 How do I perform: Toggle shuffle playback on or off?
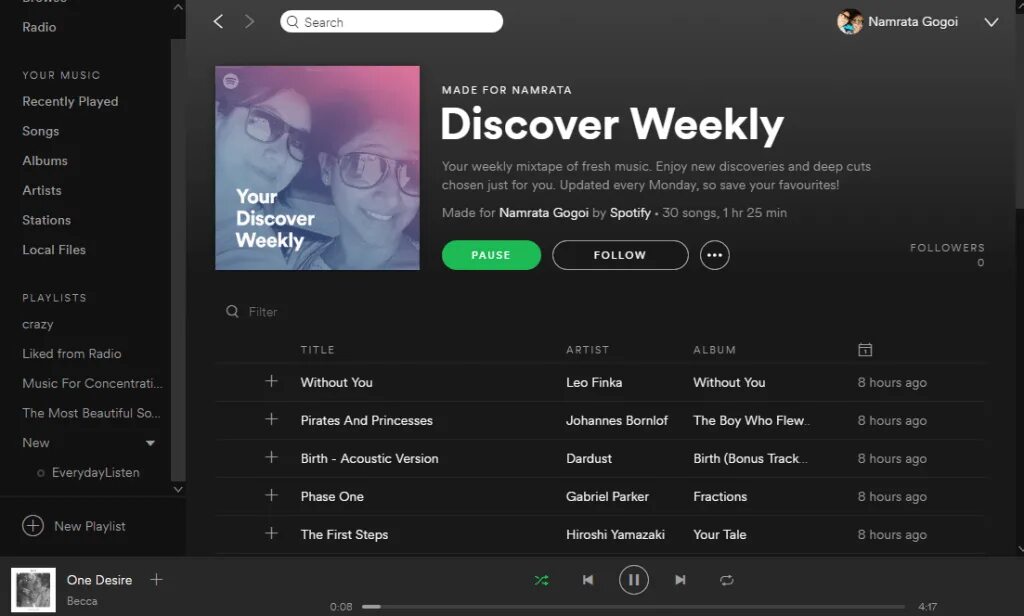[x=541, y=580]
